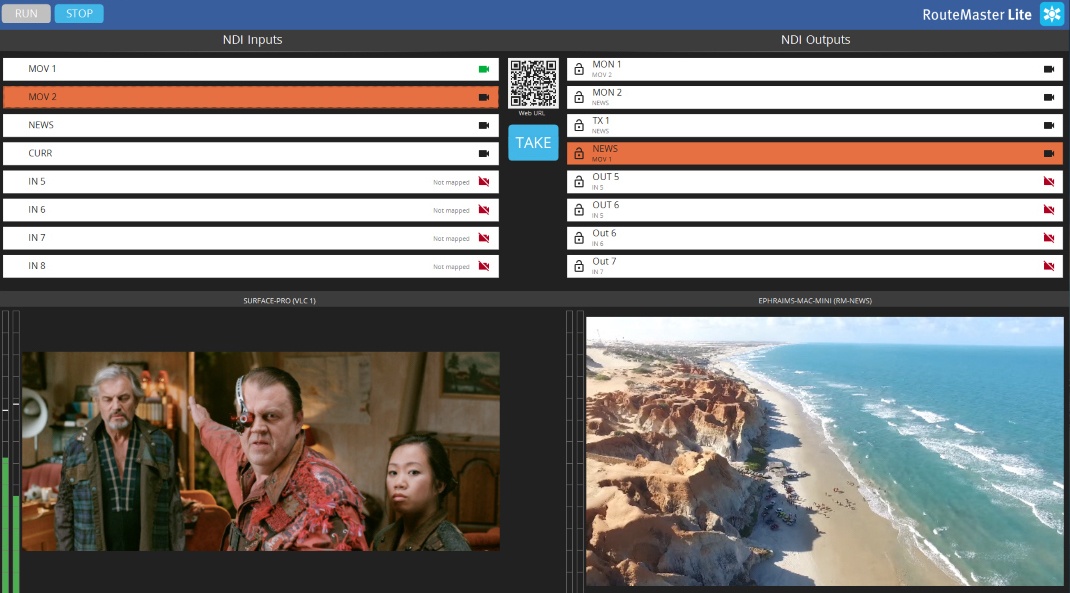This screenshot has width=1070, height=593.
Task: Select the highlighted 'MOV 2' input name
Action: coord(42,97)
